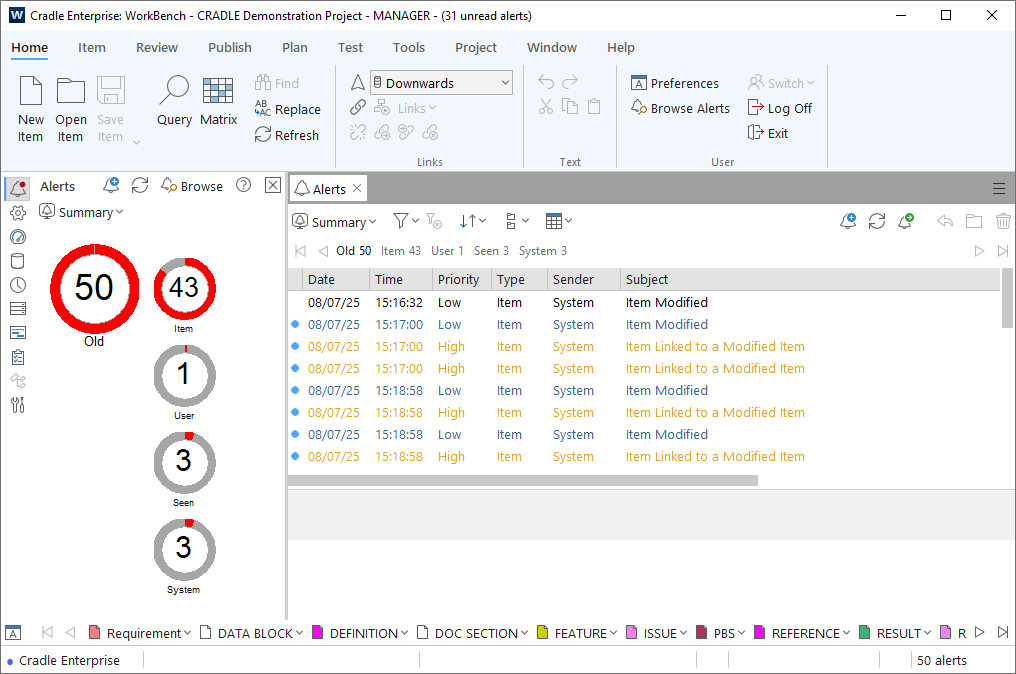Open the sort order dropdown
The width and height of the screenshot is (1016, 674).
point(472,221)
